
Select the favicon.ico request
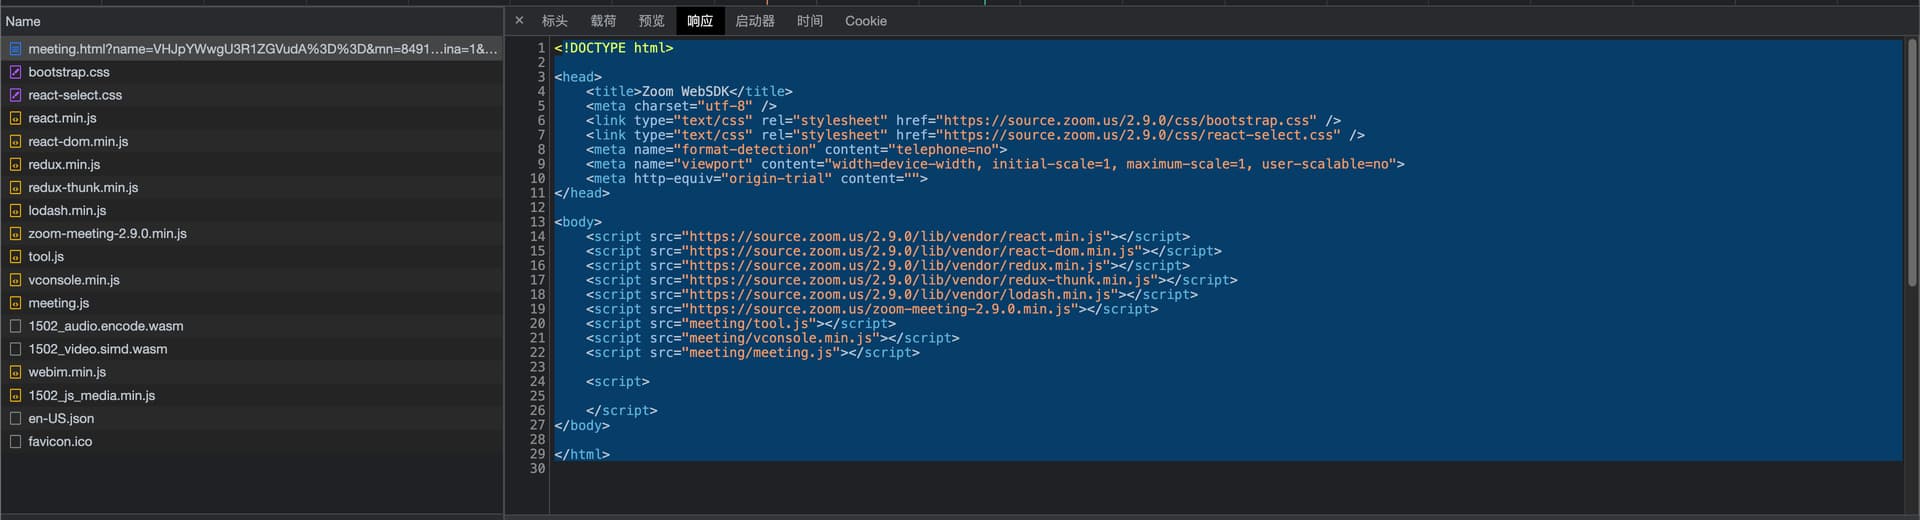pyautogui.click(x=252, y=441)
